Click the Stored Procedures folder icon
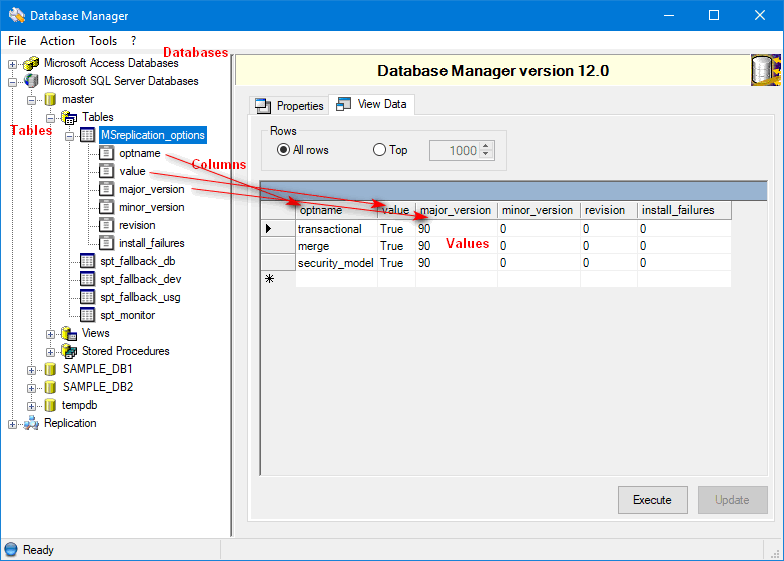The height and width of the screenshot is (561, 784). pyautogui.click(x=69, y=351)
